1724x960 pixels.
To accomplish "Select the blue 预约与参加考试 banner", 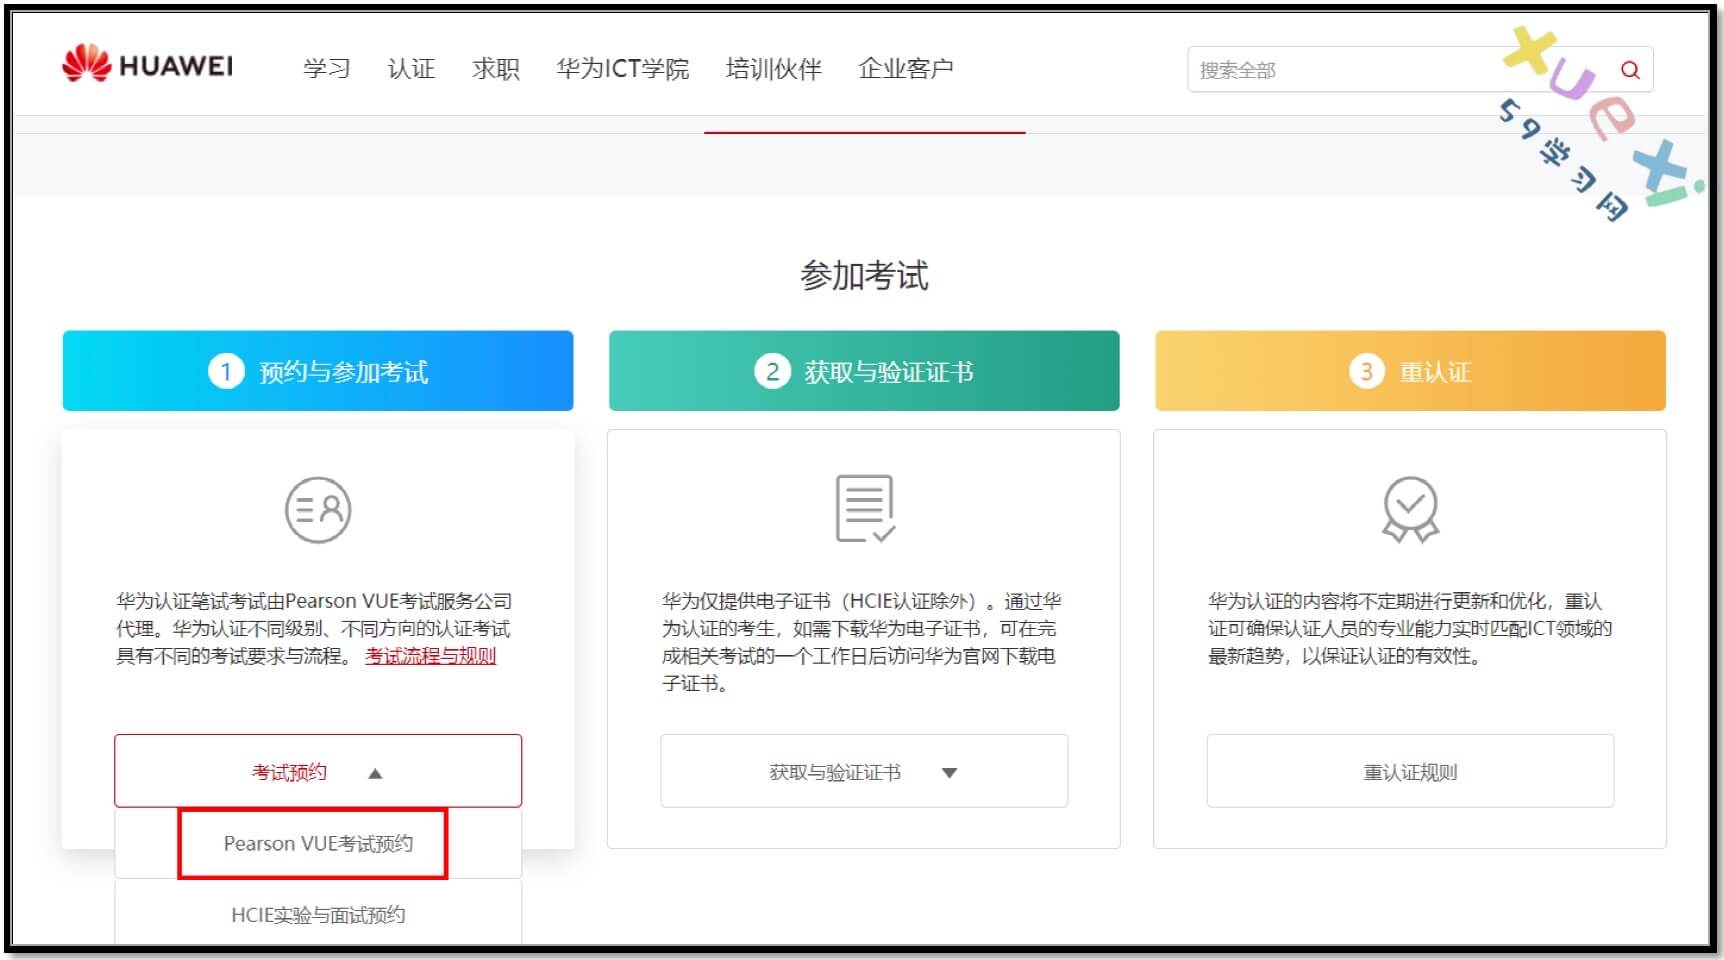I will 318,371.
